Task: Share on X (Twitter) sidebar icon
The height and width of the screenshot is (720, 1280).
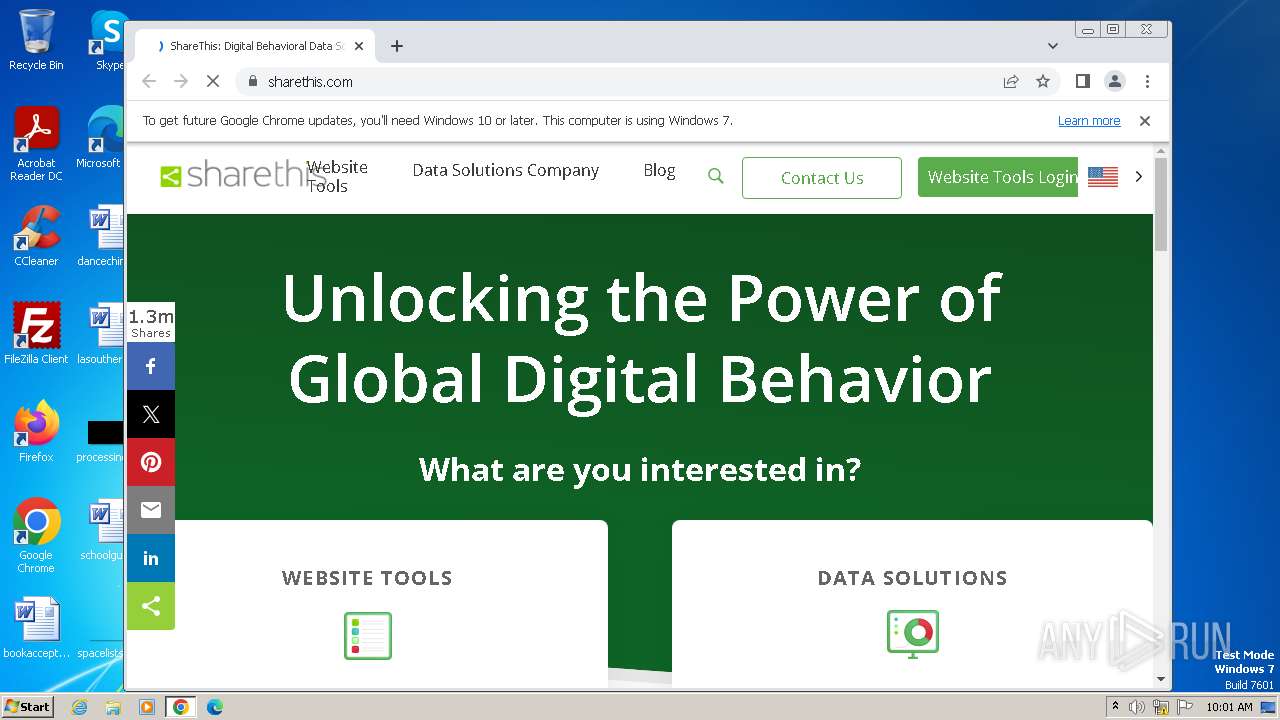Action: click(x=151, y=414)
